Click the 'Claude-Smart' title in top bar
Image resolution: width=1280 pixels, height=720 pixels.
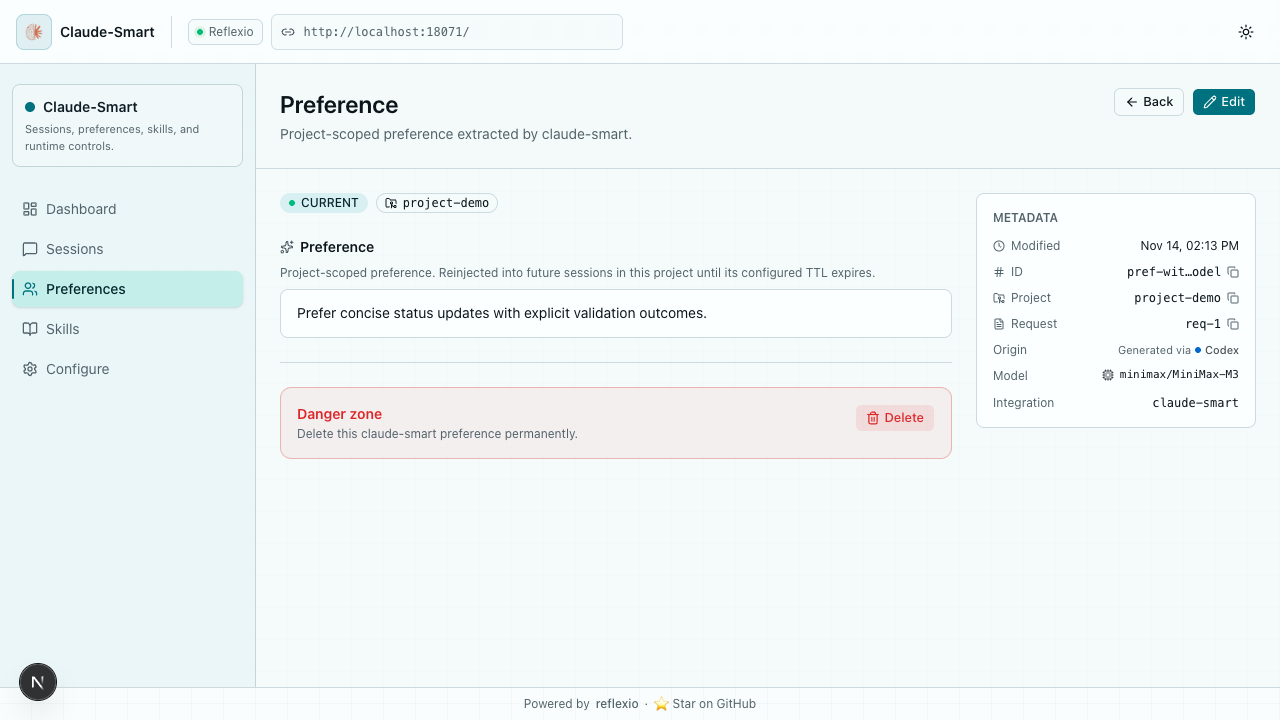click(x=107, y=32)
